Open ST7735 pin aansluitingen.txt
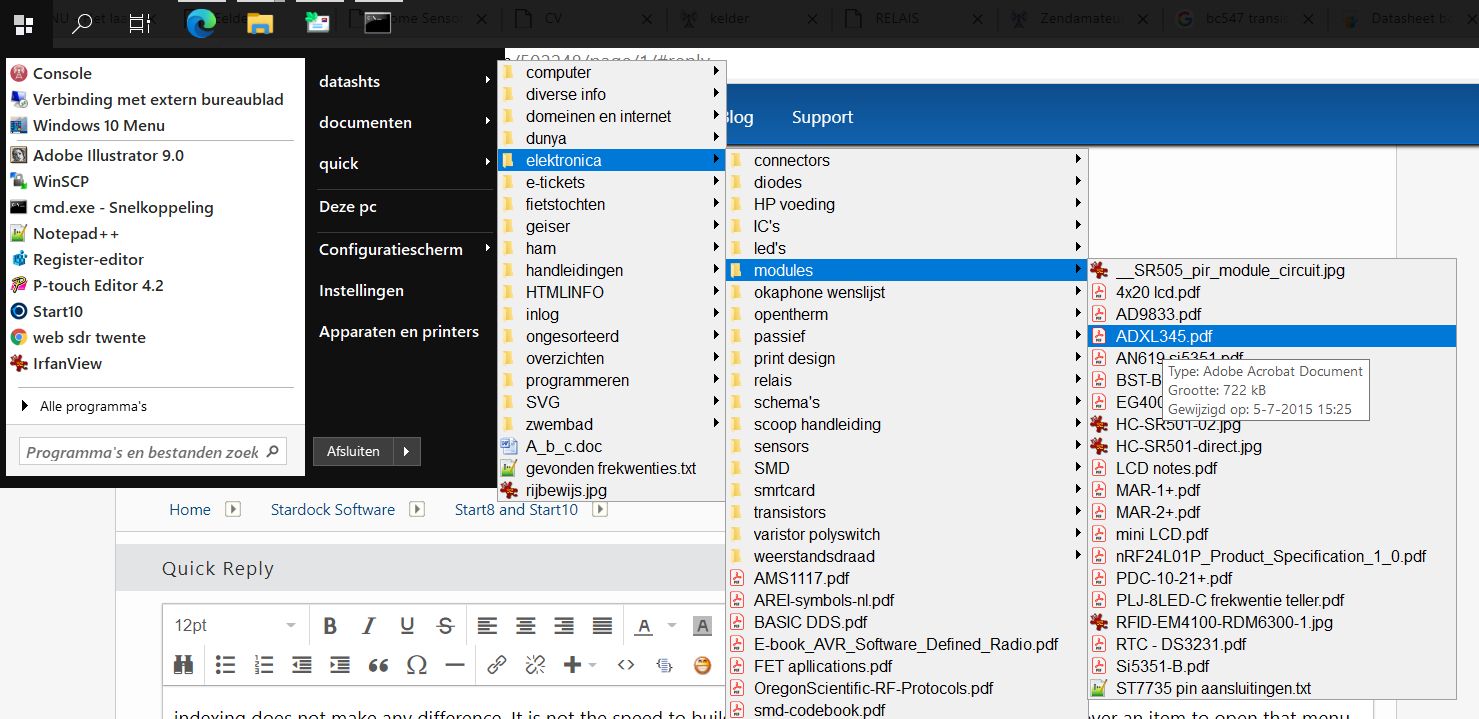Screen dimensions: 1479x719 pyautogui.click(x=1271, y=688)
